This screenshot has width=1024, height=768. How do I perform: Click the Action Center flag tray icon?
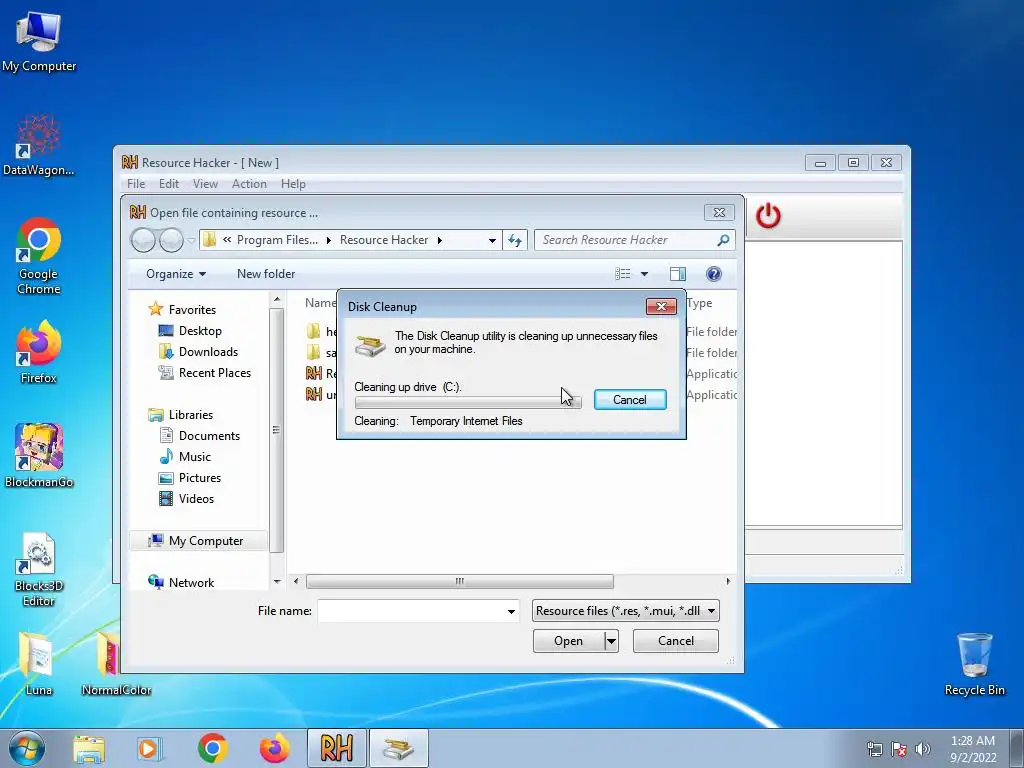(899, 749)
